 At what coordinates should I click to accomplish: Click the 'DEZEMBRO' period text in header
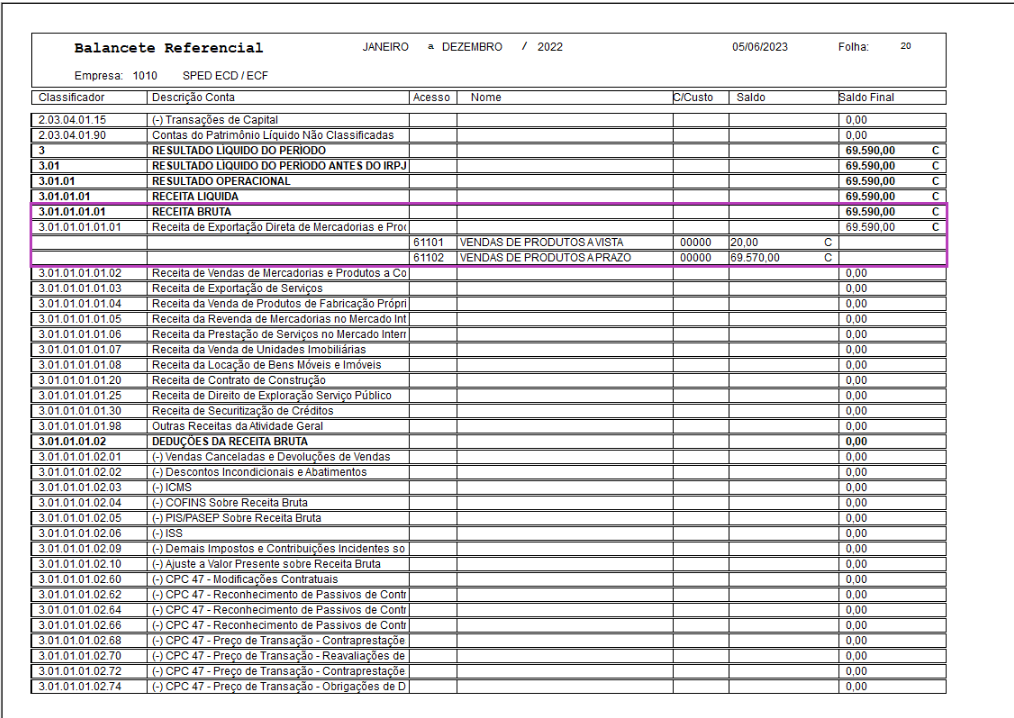[x=472, y=47]
